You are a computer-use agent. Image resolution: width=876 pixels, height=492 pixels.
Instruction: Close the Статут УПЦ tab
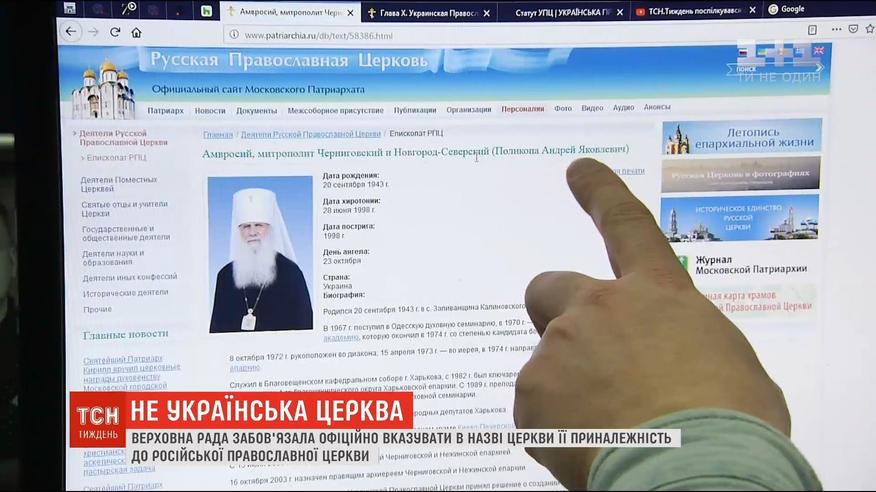coord(620,12)
